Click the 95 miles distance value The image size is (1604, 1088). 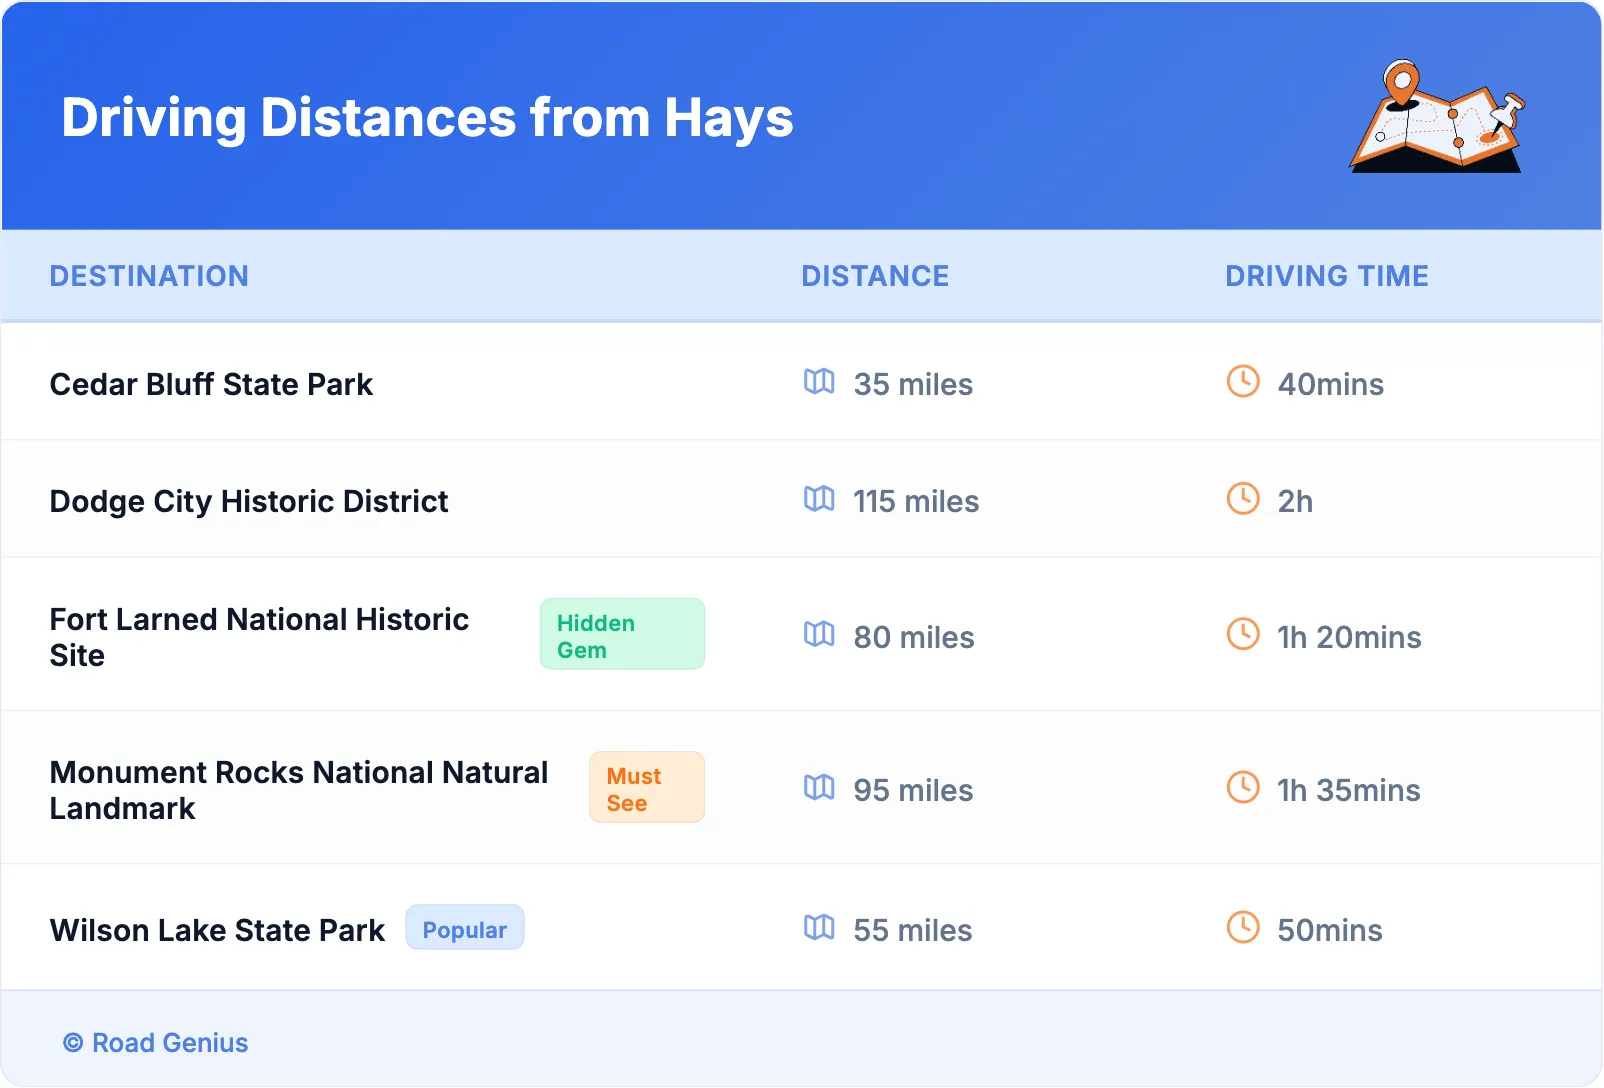pos(913,790)
